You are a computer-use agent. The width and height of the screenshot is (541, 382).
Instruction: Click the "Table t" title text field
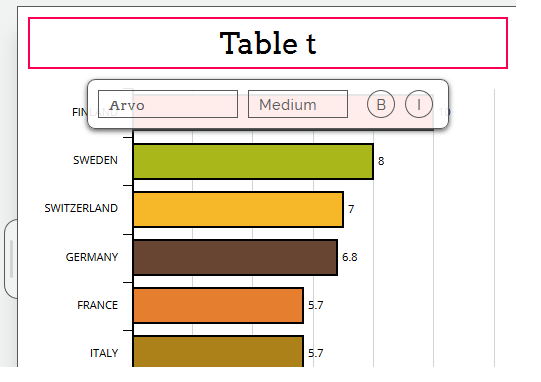point(268,43)
